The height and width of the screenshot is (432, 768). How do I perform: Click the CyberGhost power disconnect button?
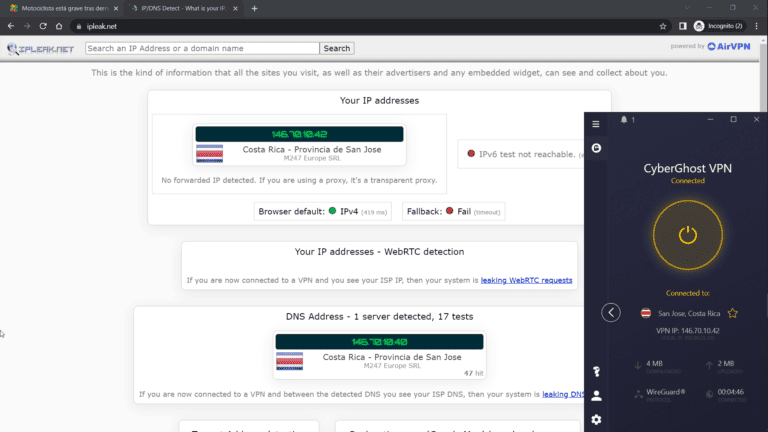click(688, 235)
